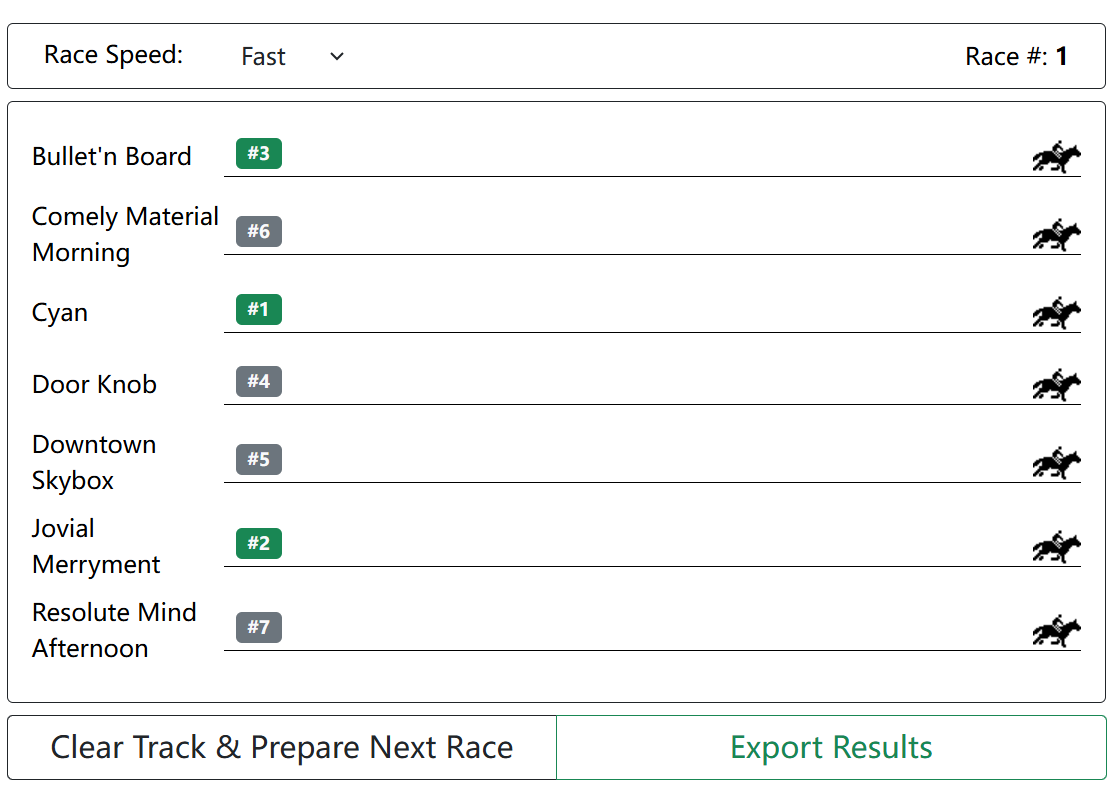This screenshot has height=805, width=1120.
Task: Open the Race Speed dropdown
Action: coord(290,56)
